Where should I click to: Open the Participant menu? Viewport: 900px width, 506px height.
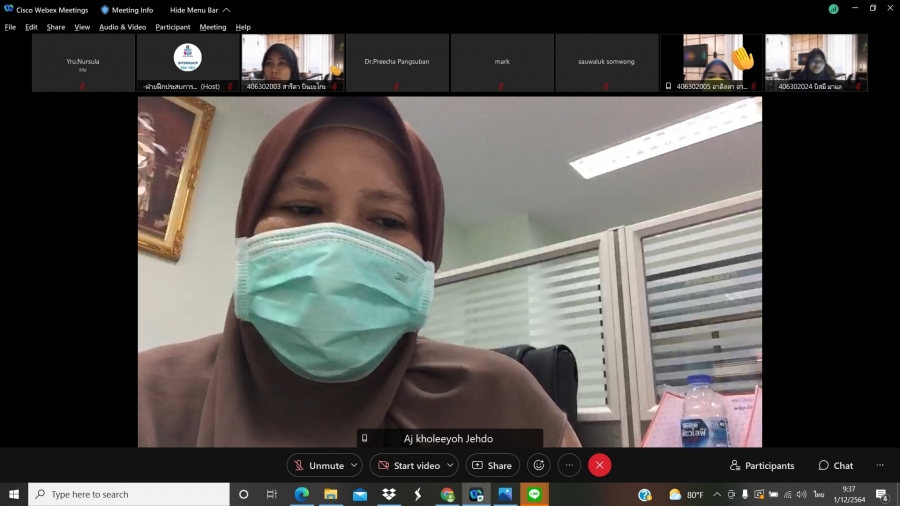click(172, 27)
